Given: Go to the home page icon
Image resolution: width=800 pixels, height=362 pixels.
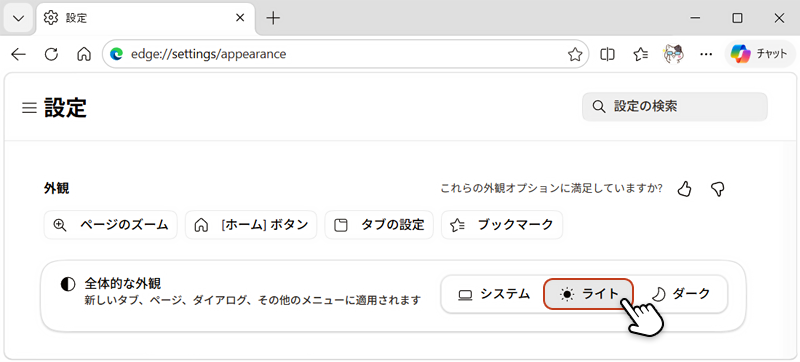Looking at the screenshot, I should pyautogui.click(x=84, y=54).
